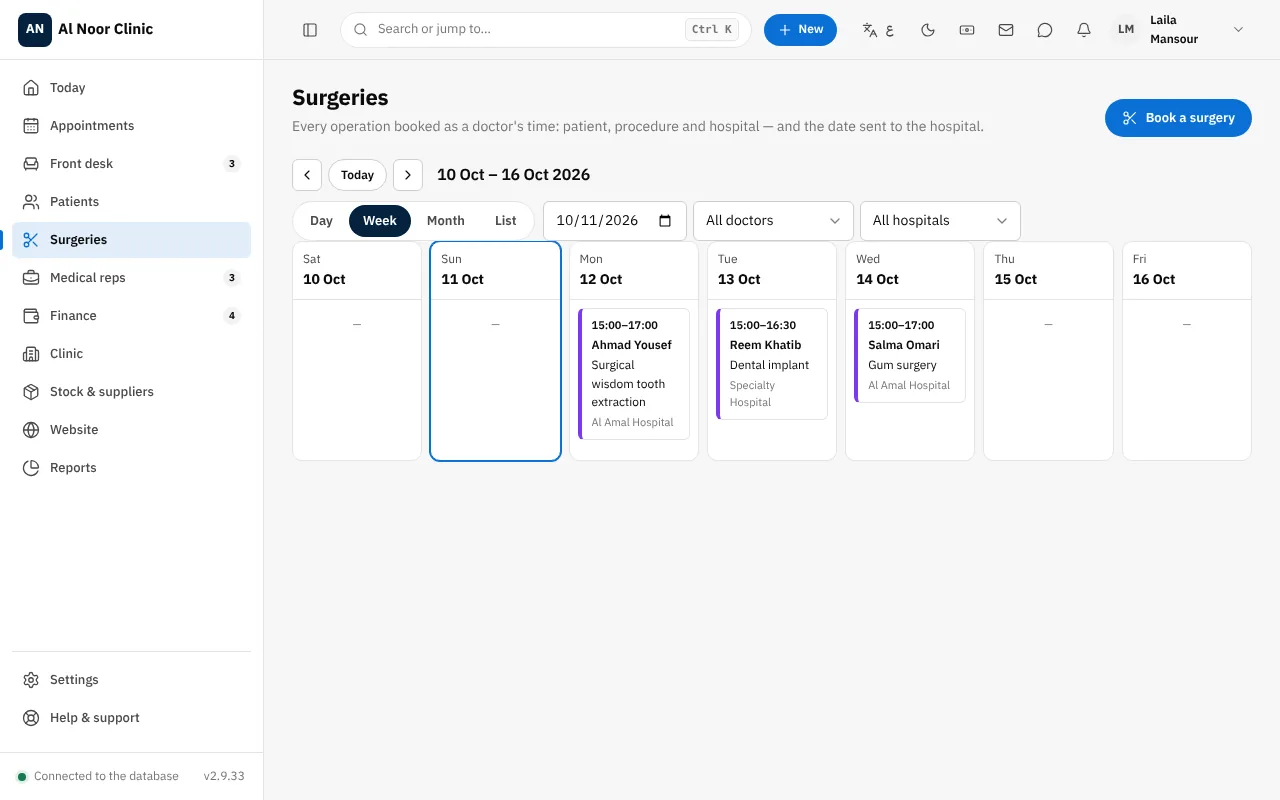Open Reem Khatib dental implant card
Image resolution: width=1280 pixels, height=800 pixels.
pyautogui.click(x=772, y=364)
